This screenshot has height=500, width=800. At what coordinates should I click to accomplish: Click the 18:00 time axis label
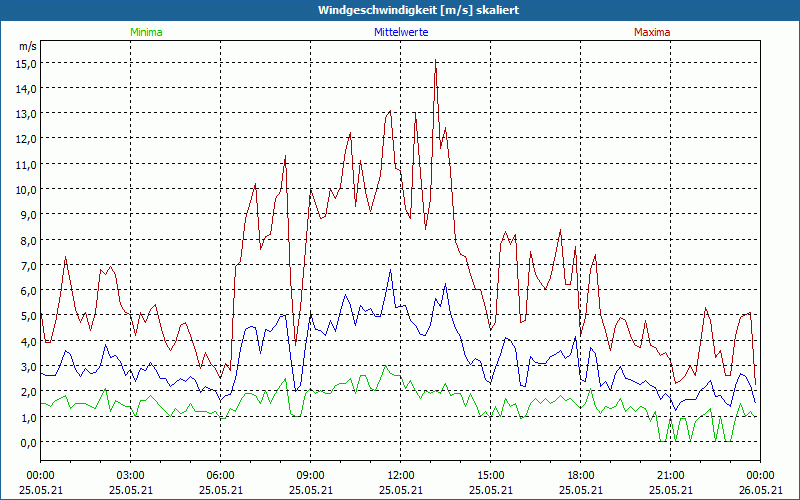pyautogui.click(x=581, y=476)
